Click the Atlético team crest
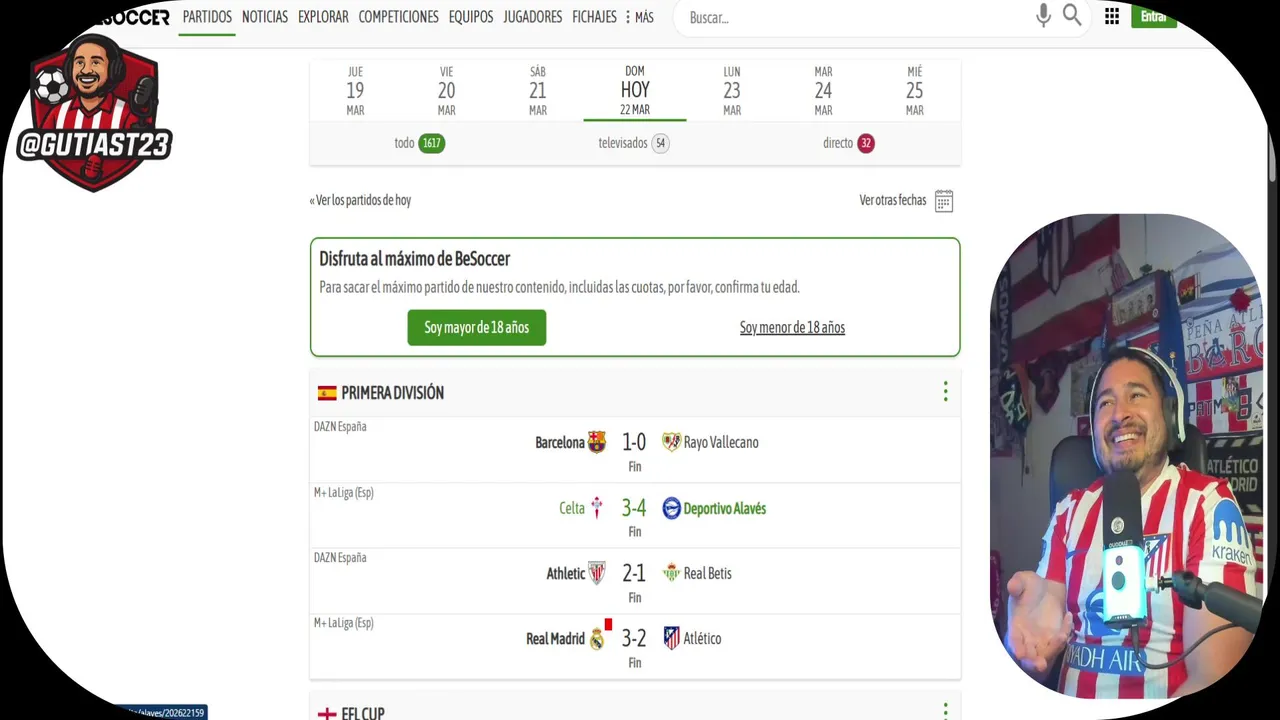This screenshot has height=720, width=1280. (672, 638)
